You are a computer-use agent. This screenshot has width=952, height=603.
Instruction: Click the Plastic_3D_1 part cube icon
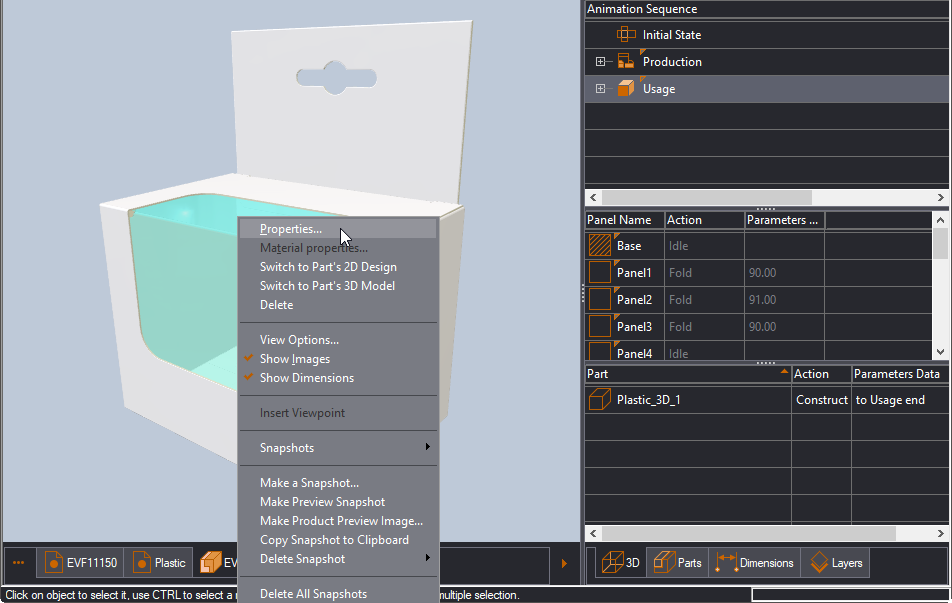point(600,400)
